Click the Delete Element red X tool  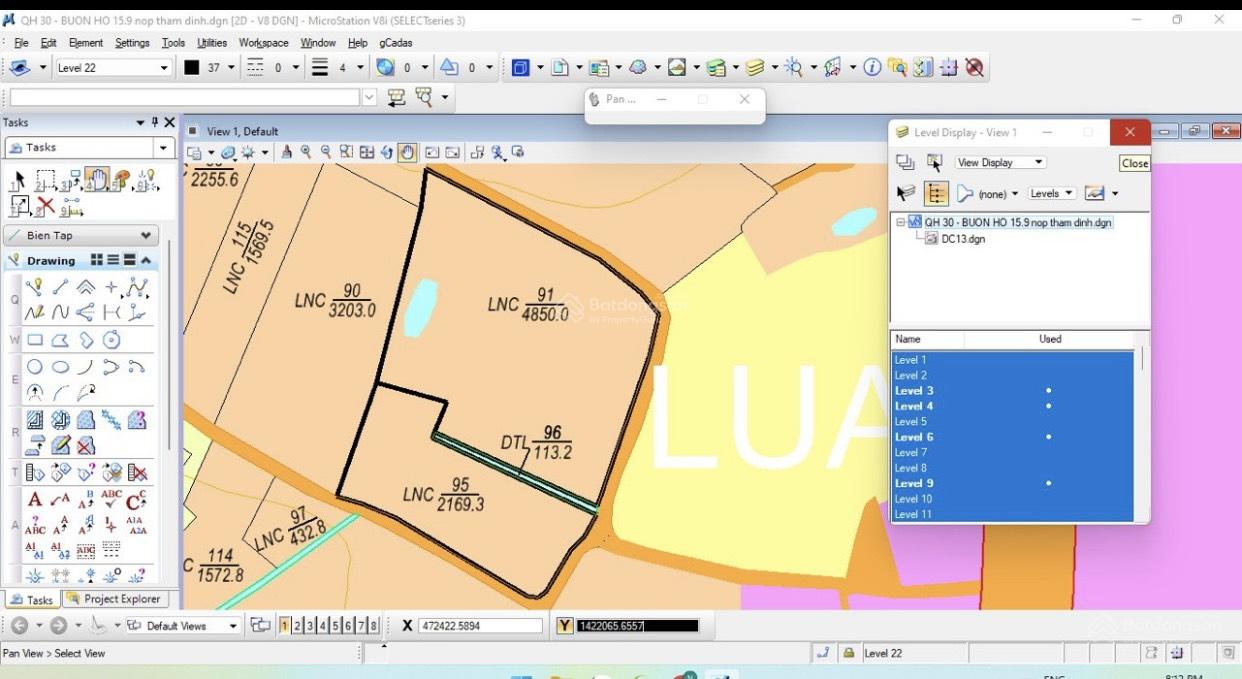pyautogui.click(x=45, y=207)
